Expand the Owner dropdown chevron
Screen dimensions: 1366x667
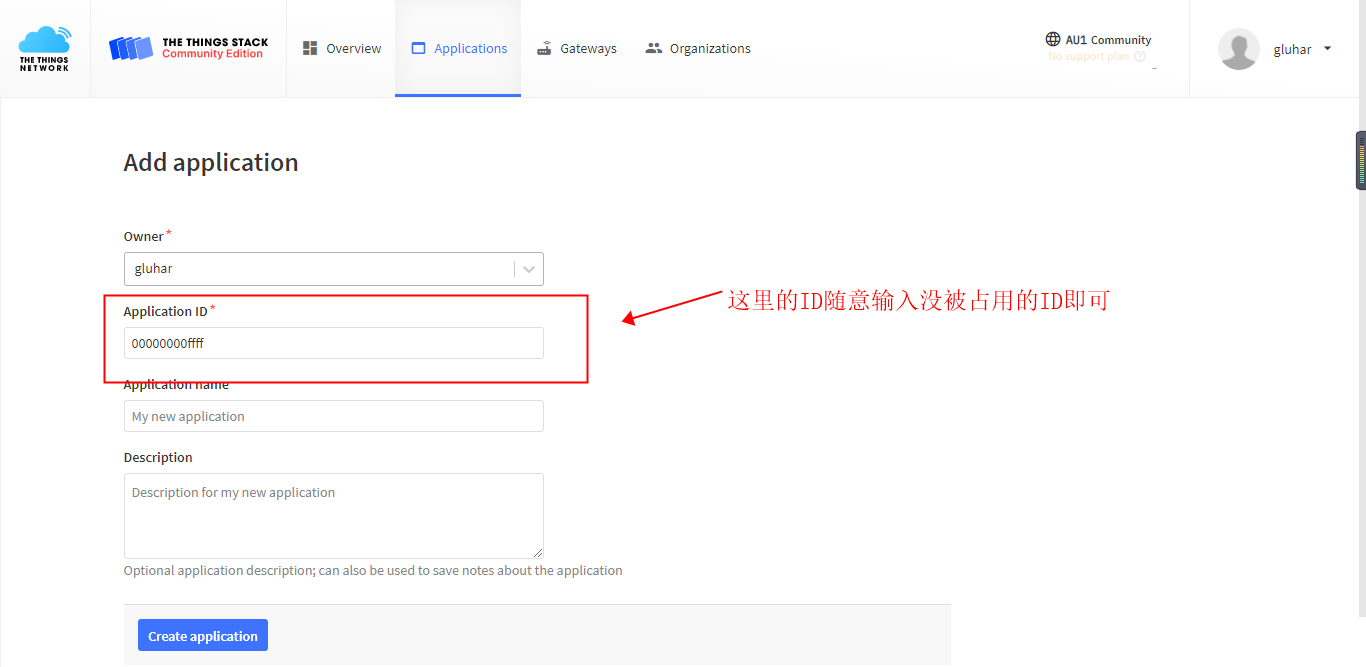pos(529,269)
